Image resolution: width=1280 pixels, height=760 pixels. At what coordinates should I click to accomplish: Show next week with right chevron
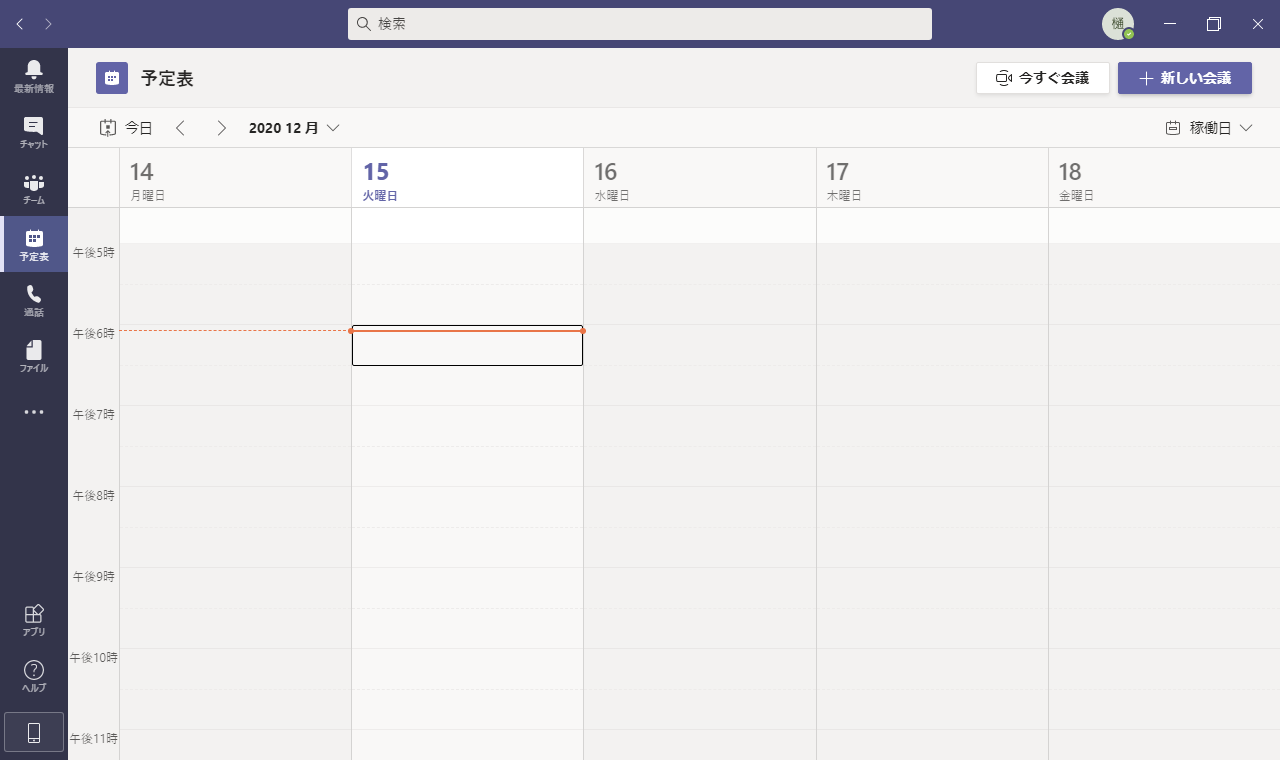pos(221,128)
